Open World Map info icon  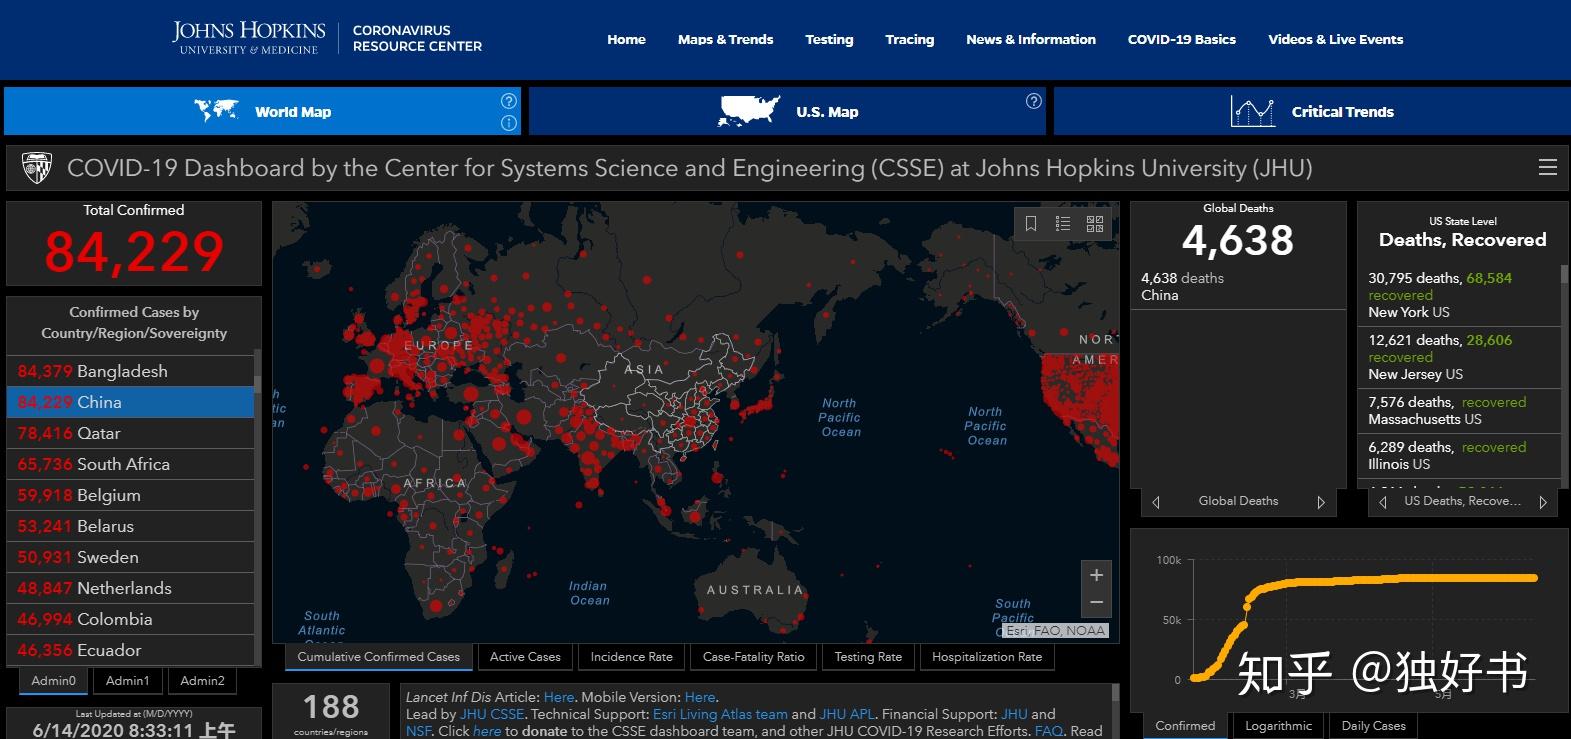tap(509, 123)
